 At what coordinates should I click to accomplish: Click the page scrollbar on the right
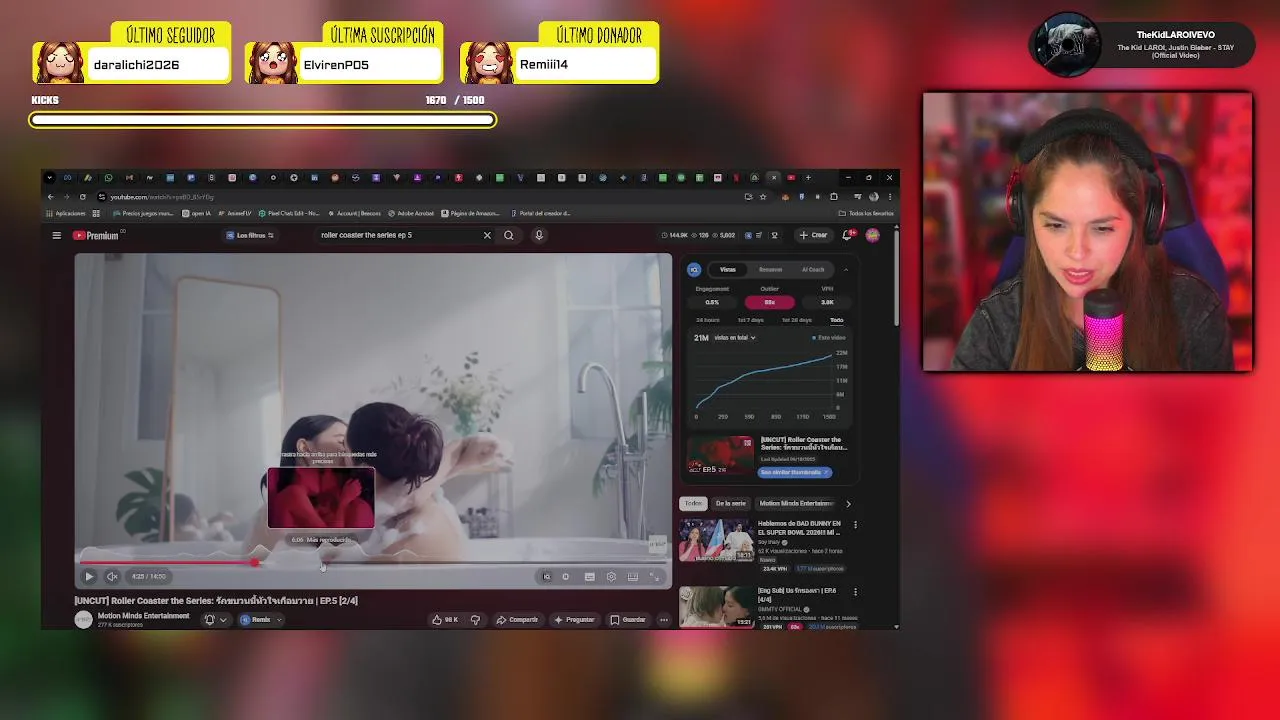896,277
